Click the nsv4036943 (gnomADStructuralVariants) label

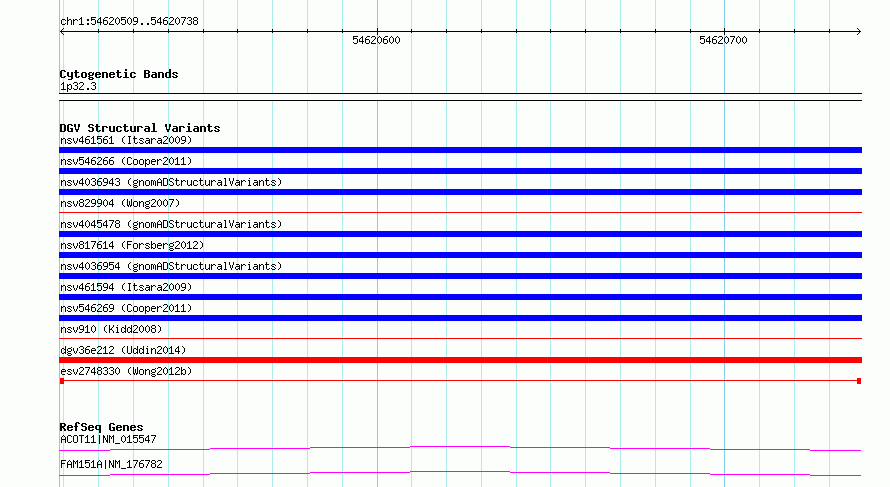point(171,182)
